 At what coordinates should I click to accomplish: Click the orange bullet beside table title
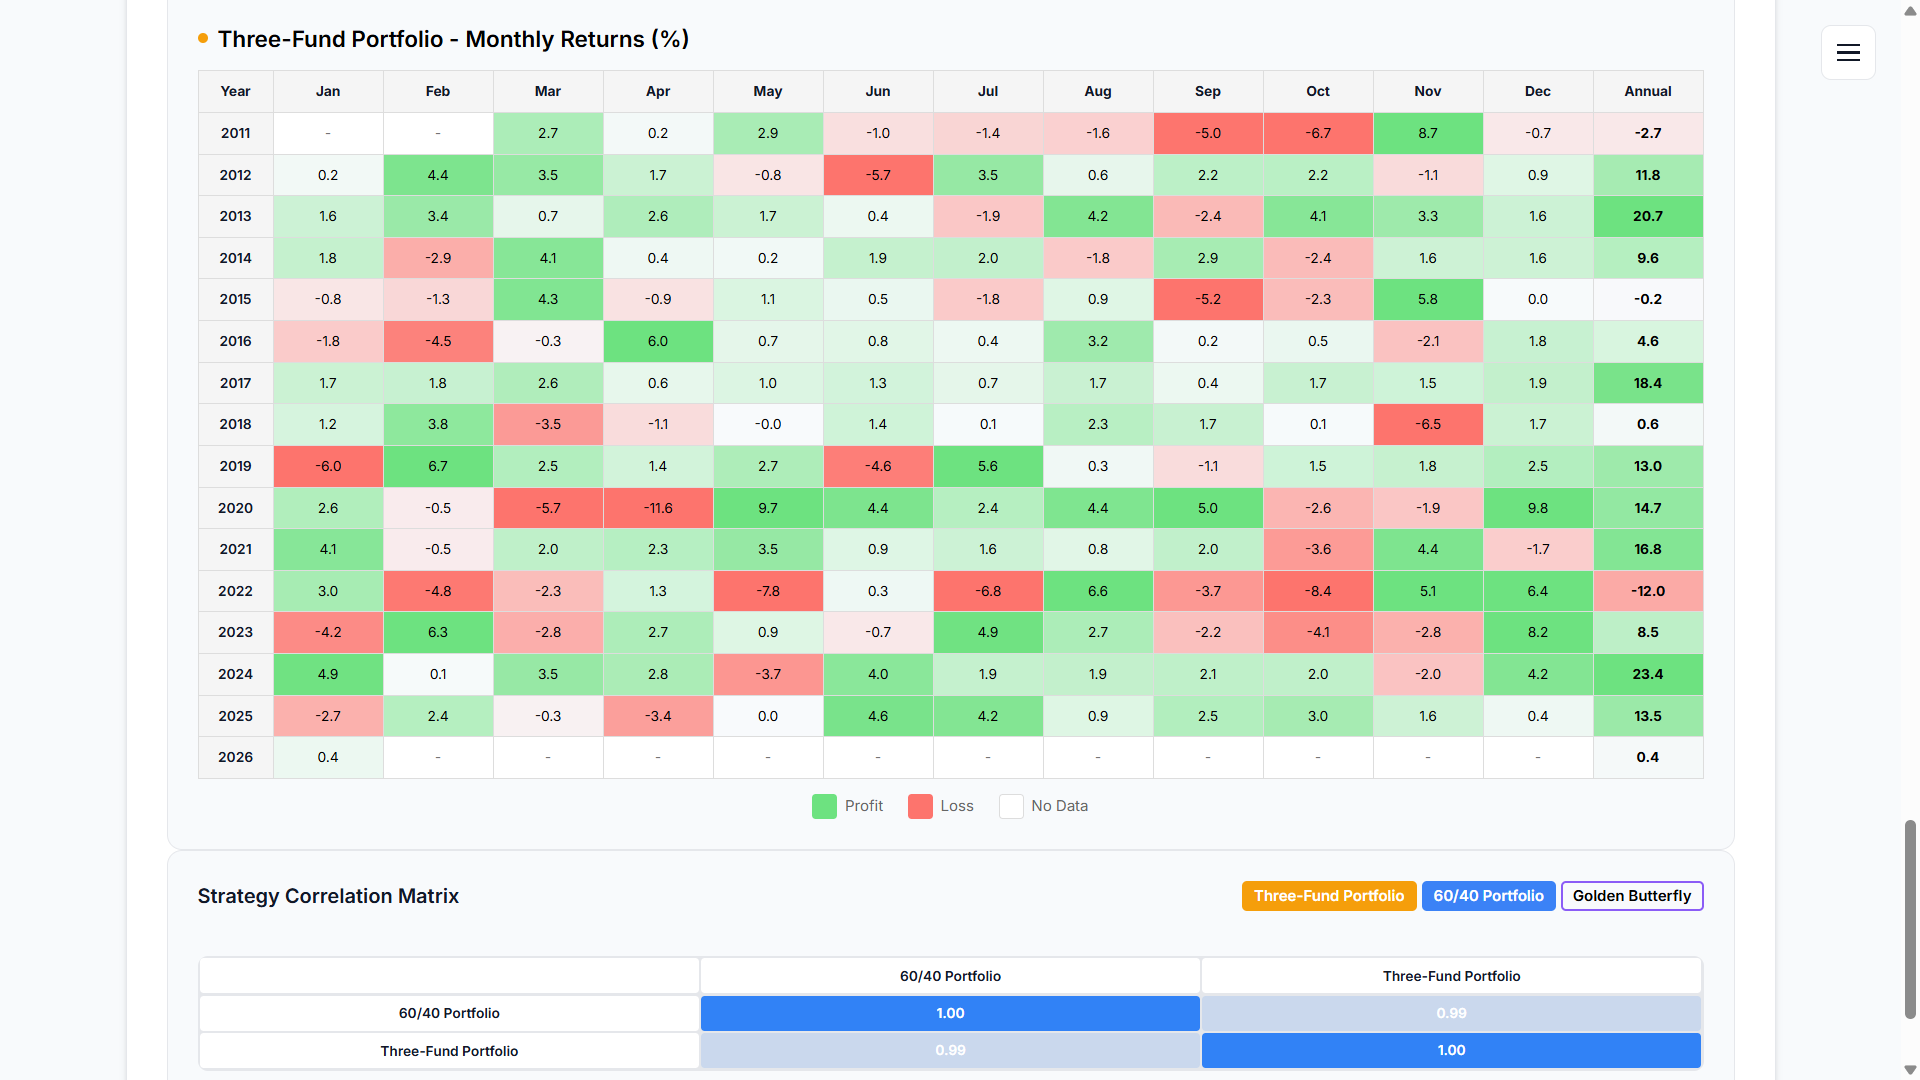203,38
